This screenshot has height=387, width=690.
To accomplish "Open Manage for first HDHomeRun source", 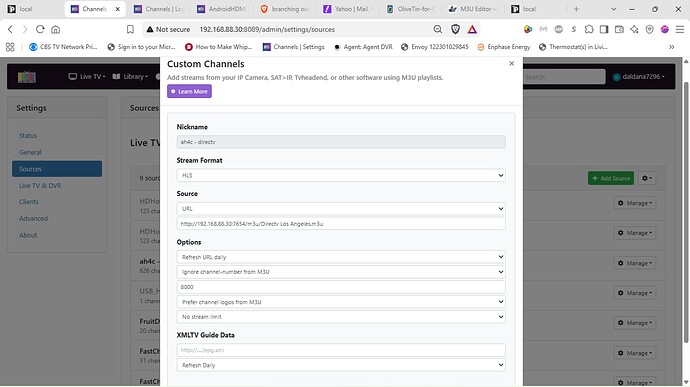I will 635,203.
